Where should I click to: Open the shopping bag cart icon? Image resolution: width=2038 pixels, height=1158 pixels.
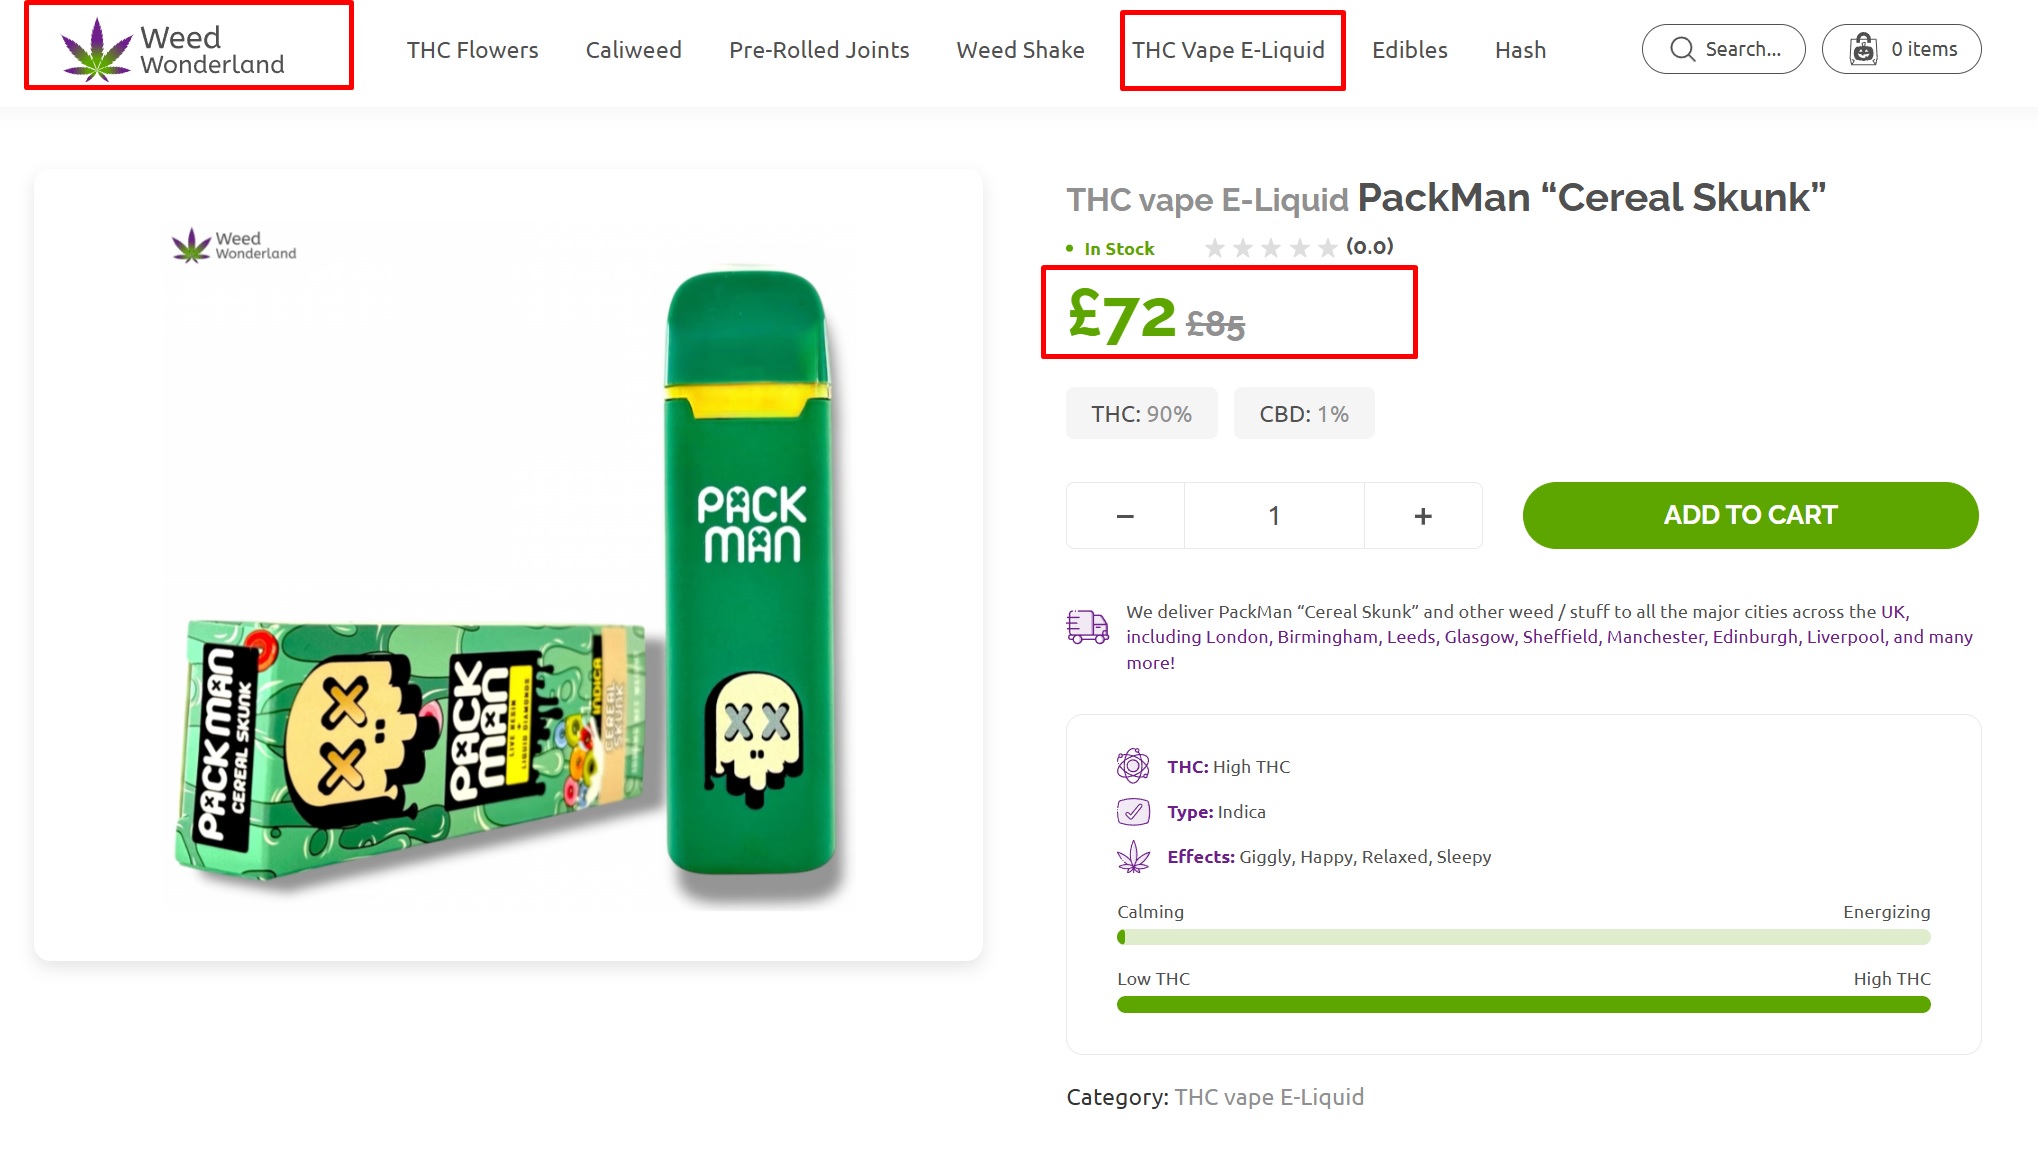tap(1863, 49)
